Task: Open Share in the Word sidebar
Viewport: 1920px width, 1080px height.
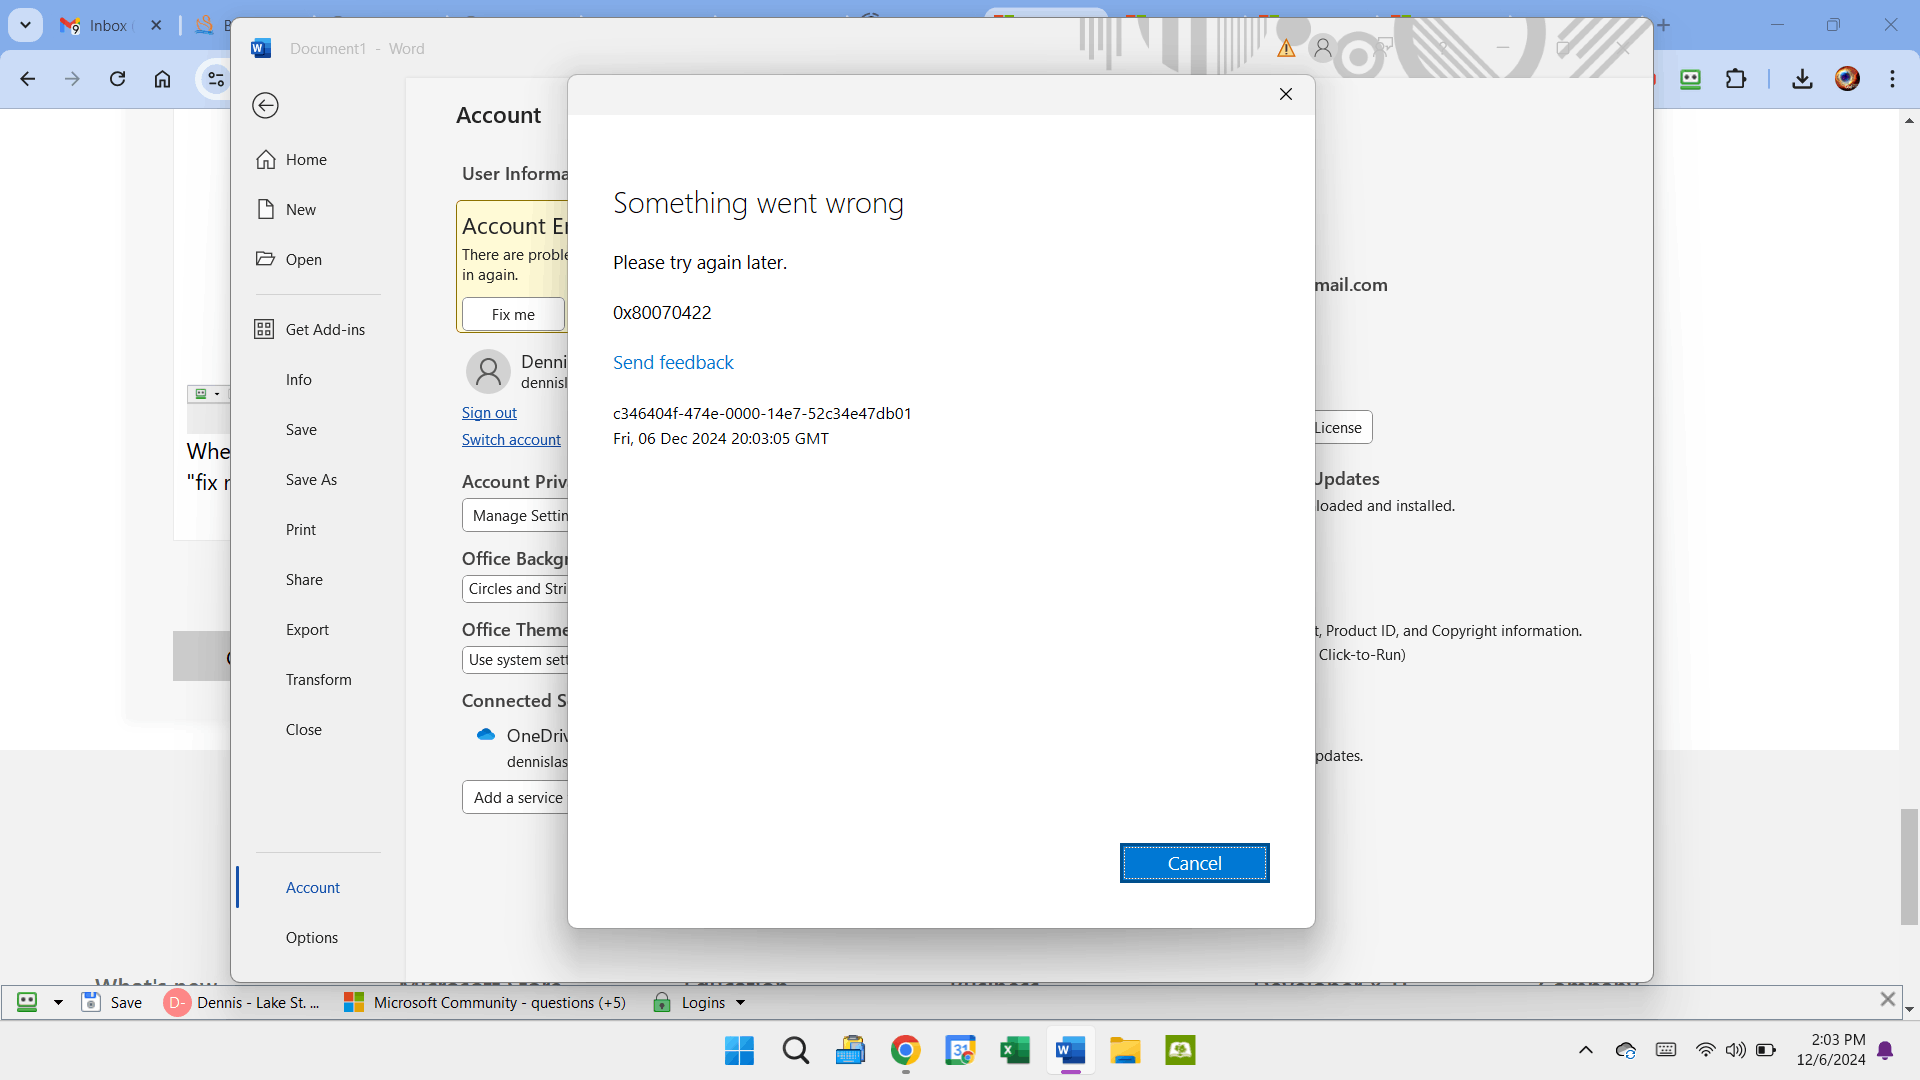Action: (x=304, y=580)
